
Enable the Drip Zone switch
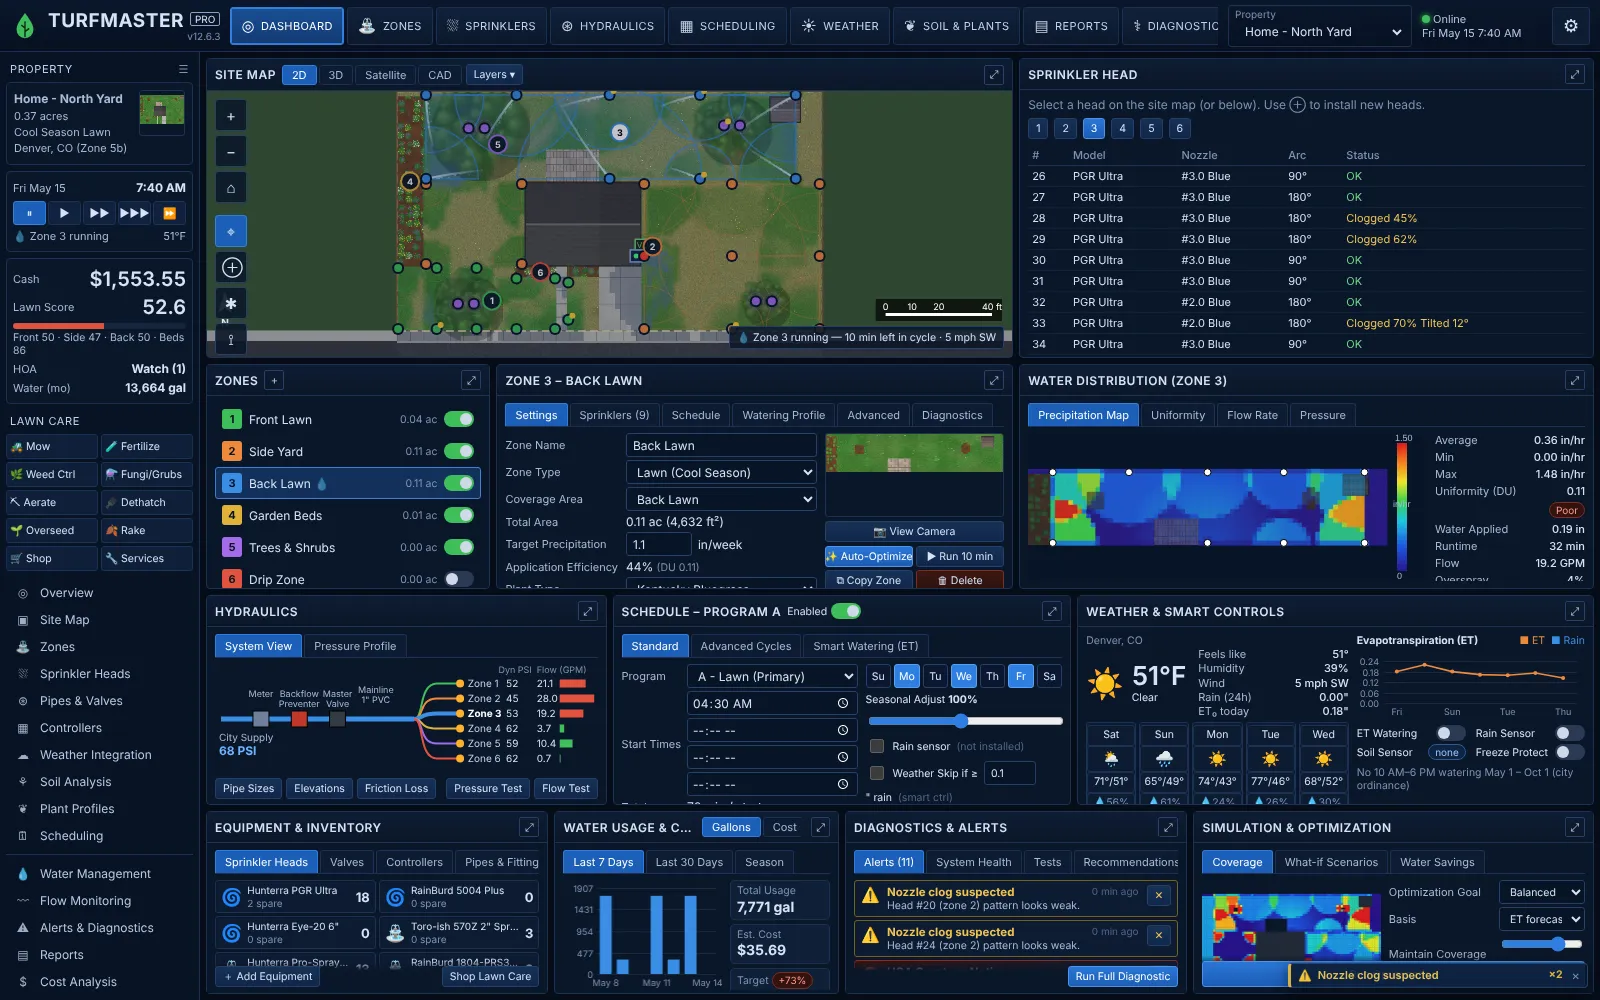click(x=459, y=579)
